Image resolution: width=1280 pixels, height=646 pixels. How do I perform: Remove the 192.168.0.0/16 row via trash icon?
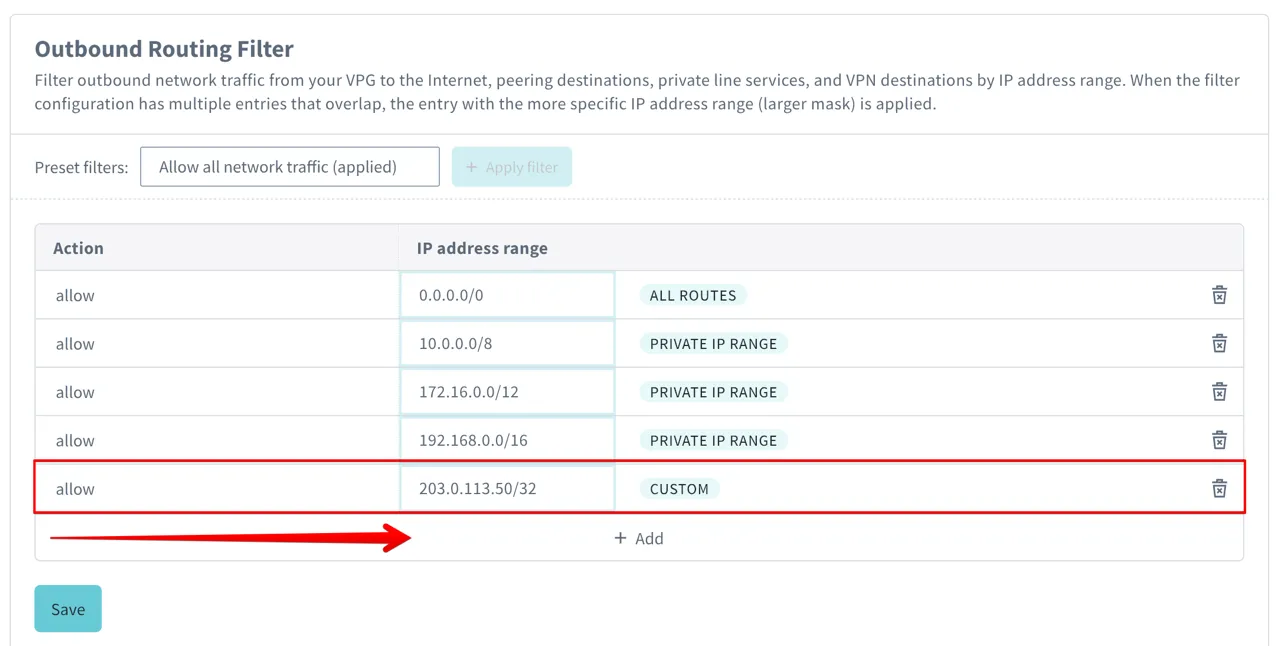pos(1219,440)
